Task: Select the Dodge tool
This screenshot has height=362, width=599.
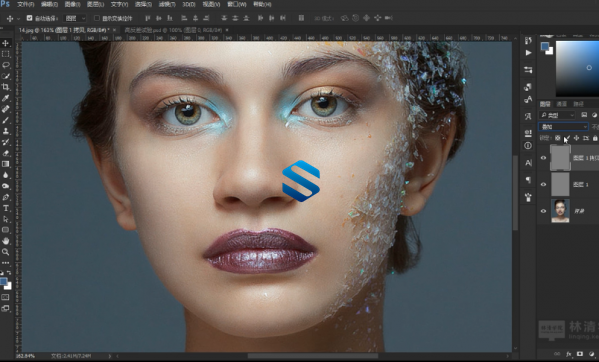Action: pyautogui.click(x=6, y=186)
